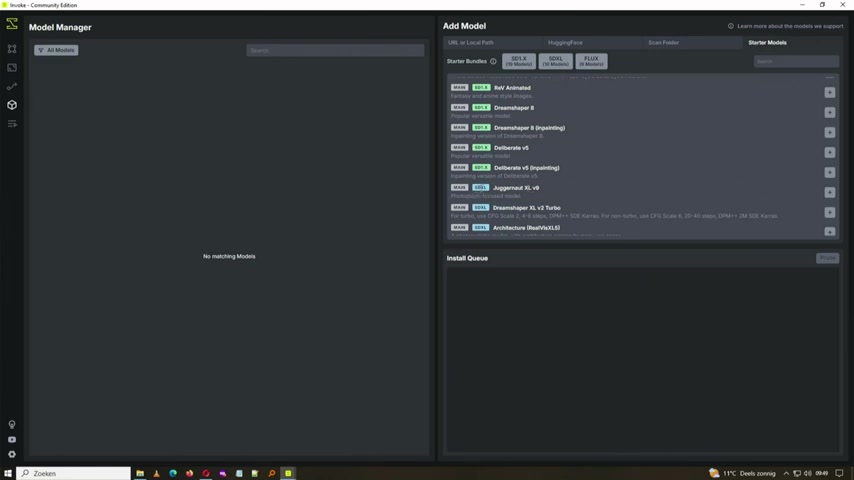854x480 pixels.
Task: Install Architecture (RealVisXL5) with plus icon
Action: point(829,232)
